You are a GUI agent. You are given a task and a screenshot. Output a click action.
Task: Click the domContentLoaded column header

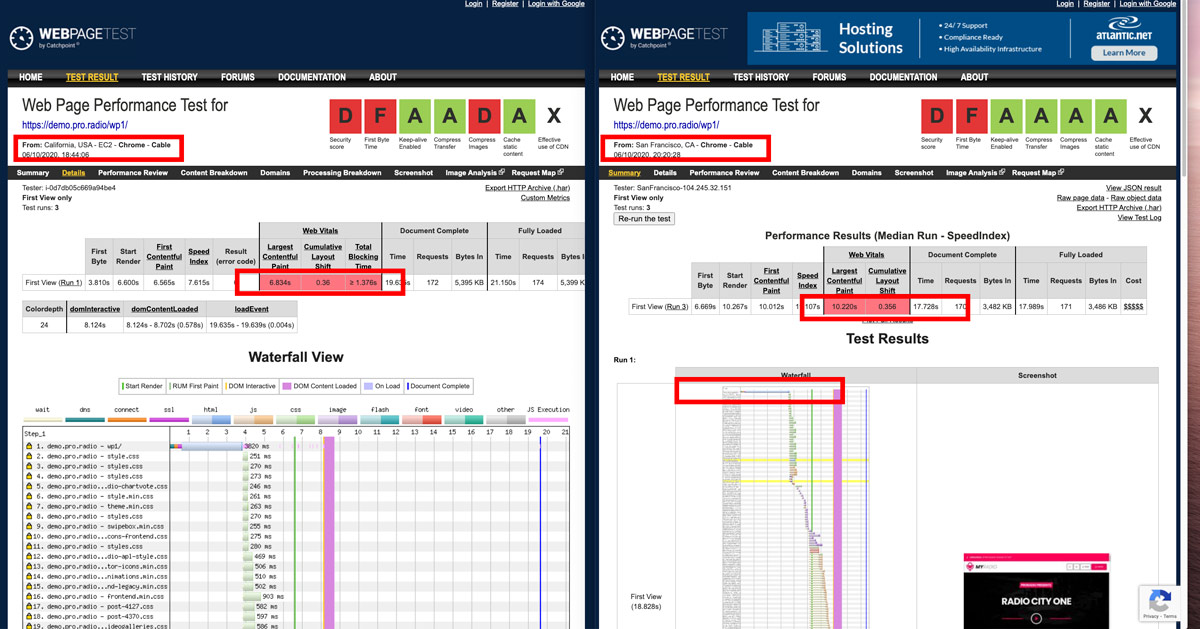pyautogui.click(x=162, y=309)
